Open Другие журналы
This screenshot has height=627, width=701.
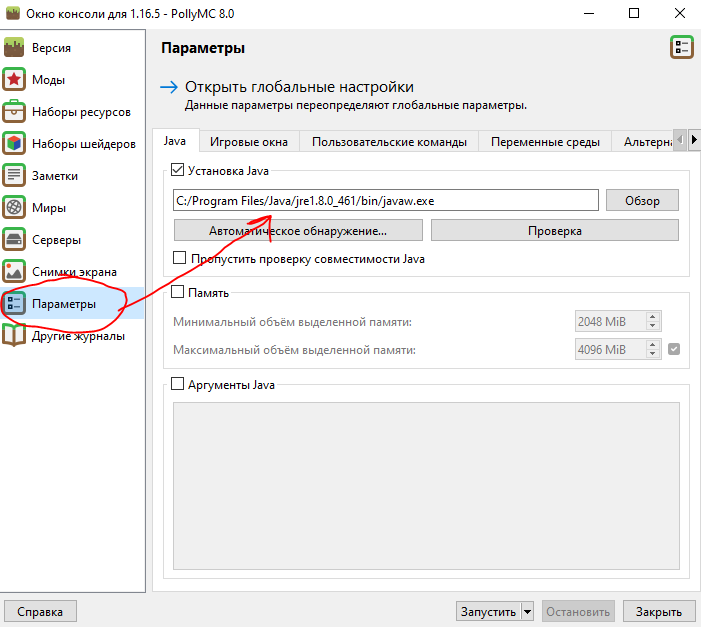point(78,336)
